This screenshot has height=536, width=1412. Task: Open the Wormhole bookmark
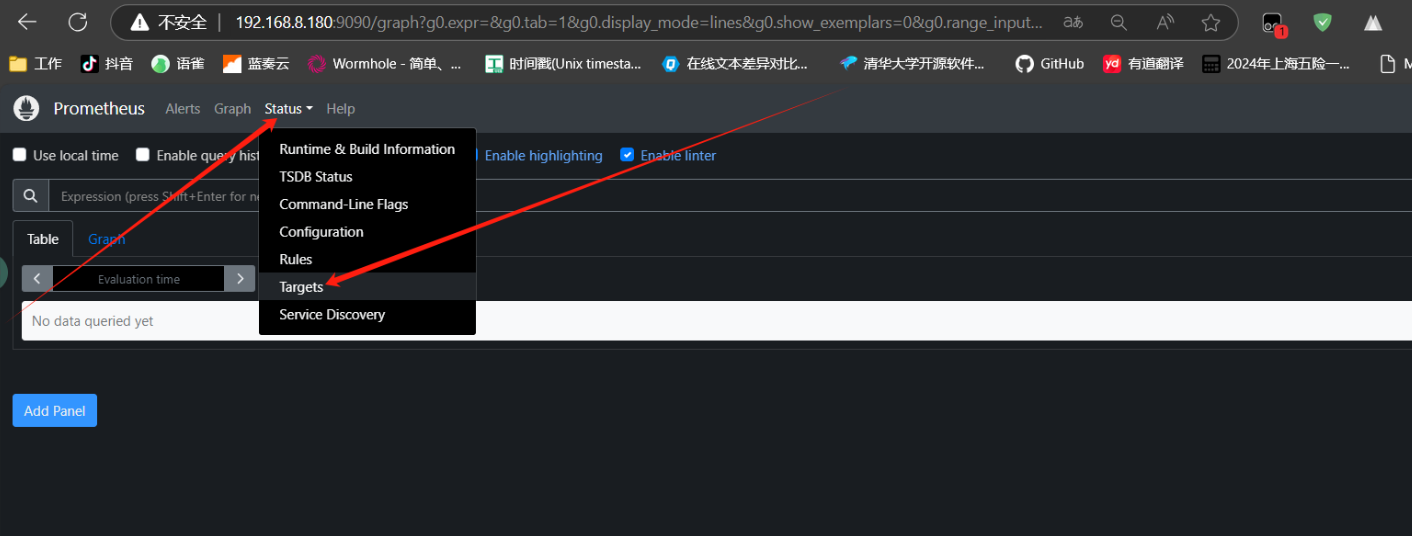pos(385,63)
